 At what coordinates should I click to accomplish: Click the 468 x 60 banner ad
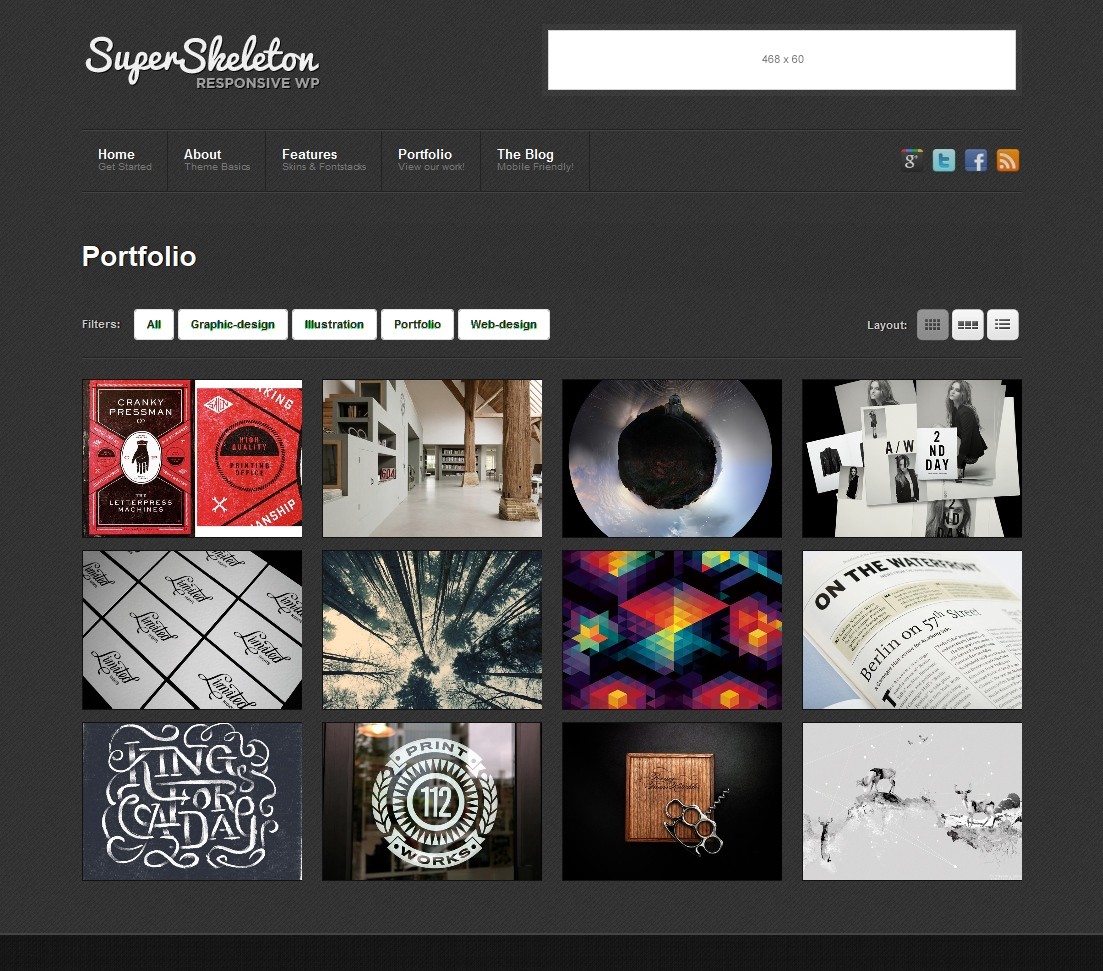(782, 60)
